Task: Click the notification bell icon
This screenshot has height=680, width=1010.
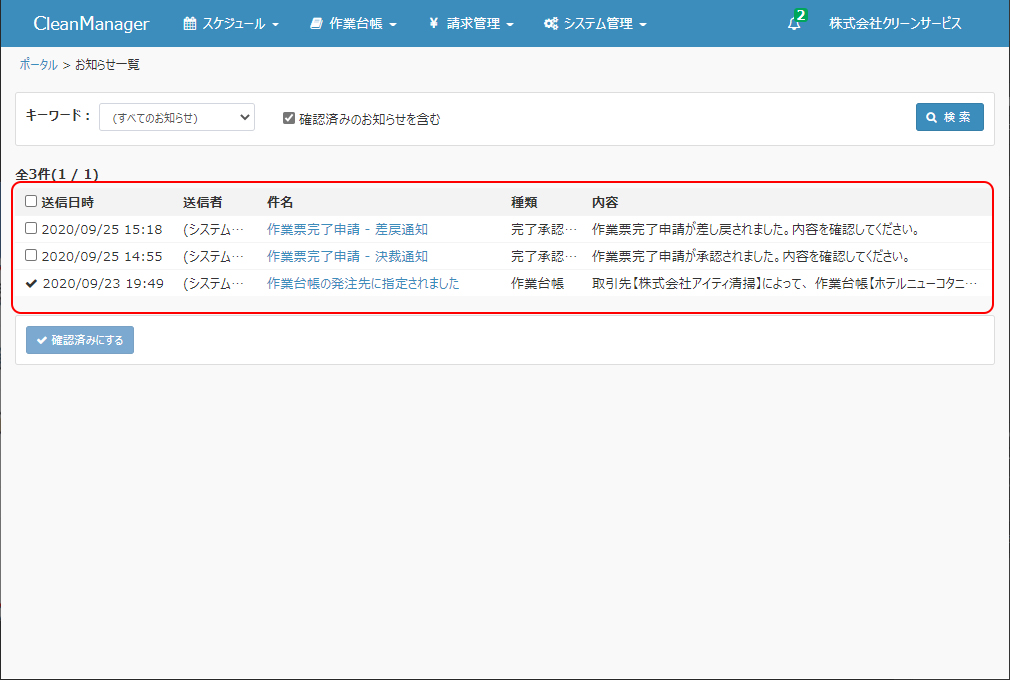Action: (794, 24)
